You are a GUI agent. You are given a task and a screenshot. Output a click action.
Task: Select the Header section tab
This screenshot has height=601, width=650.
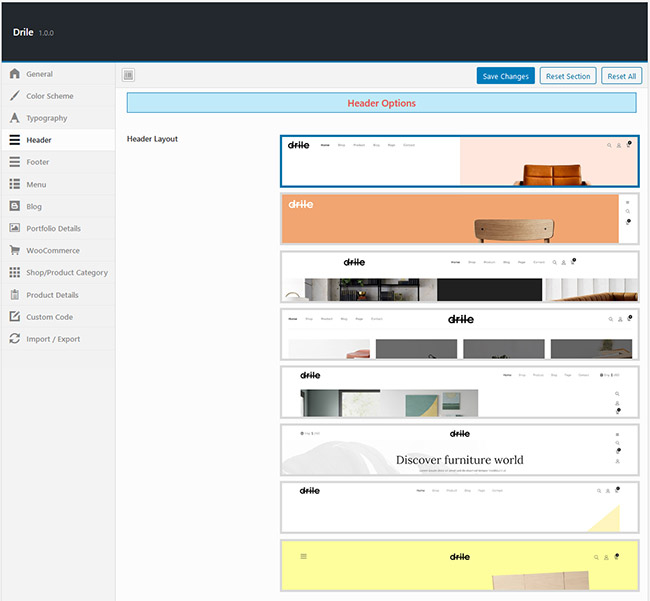[x=58, y=140]
